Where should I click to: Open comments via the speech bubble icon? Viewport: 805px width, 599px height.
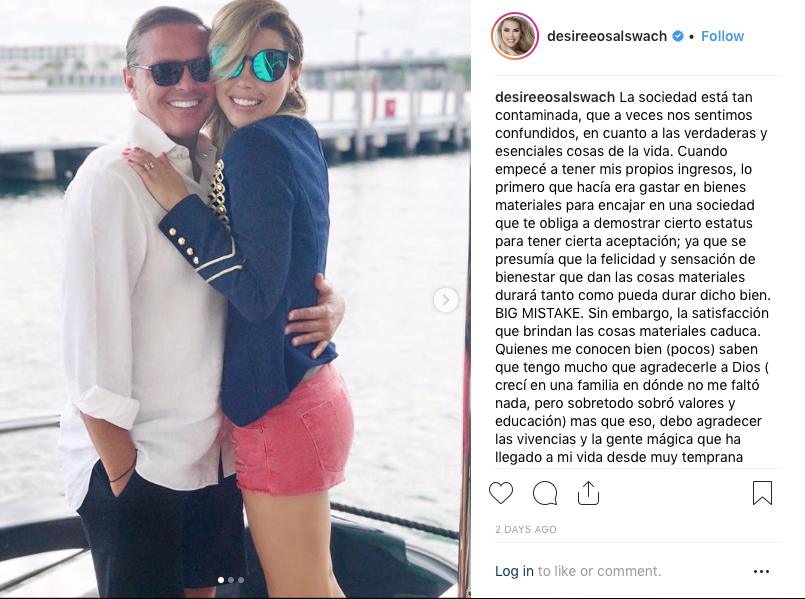[545, 493]
